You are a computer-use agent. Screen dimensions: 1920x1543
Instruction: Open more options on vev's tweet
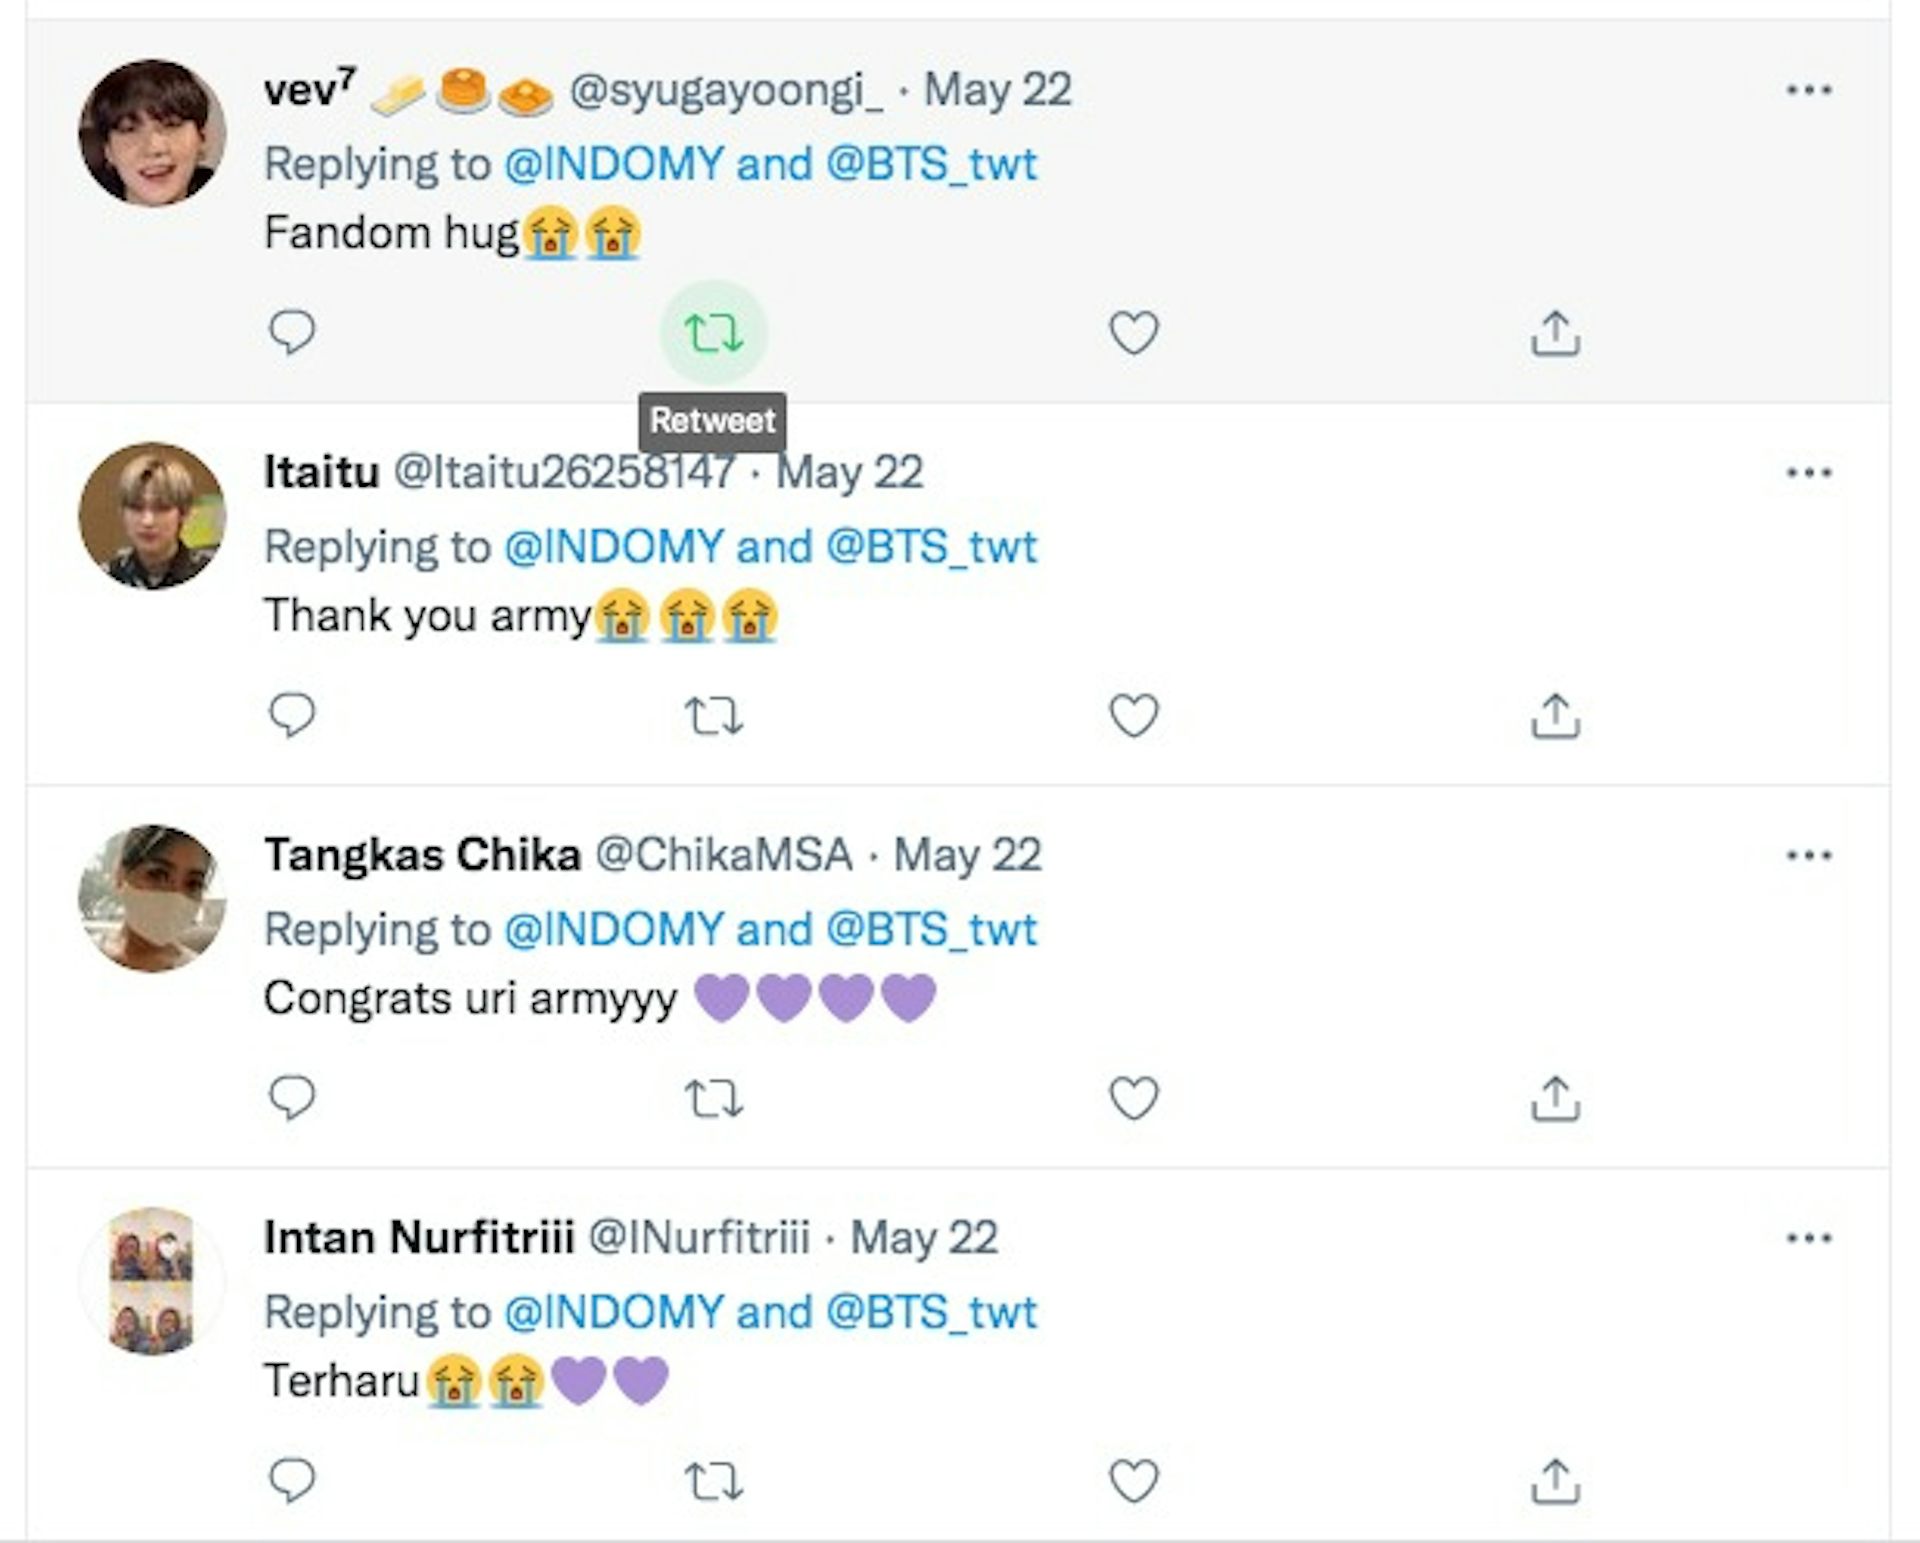pos(1809,90)
